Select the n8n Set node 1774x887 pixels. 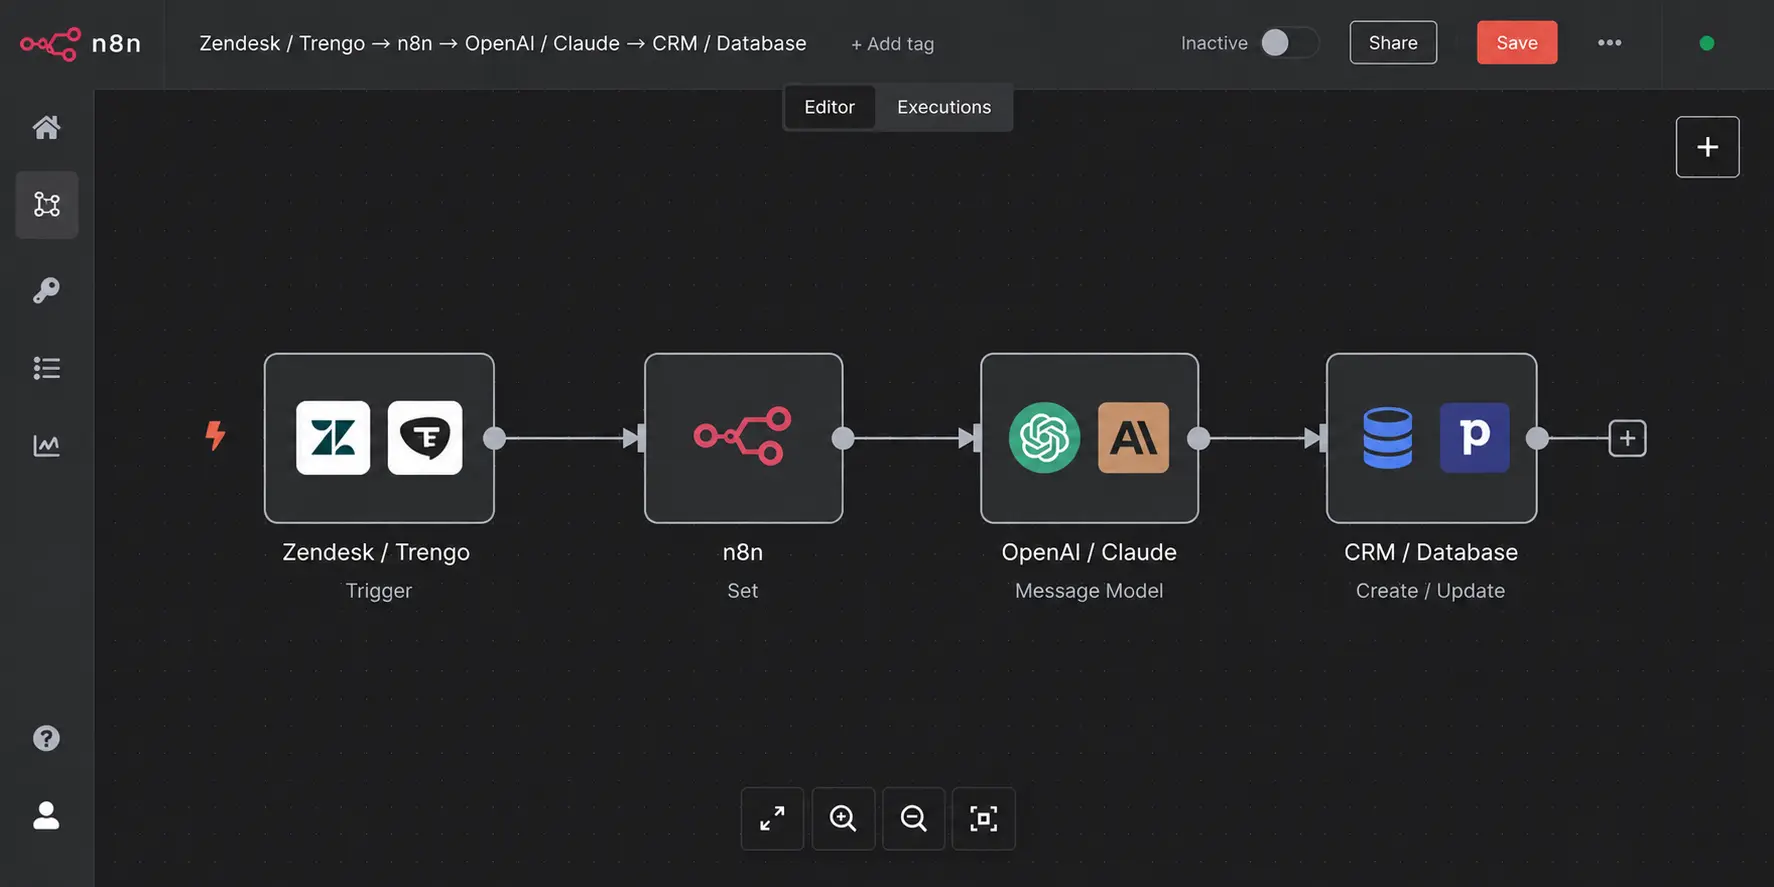[743, 438]
